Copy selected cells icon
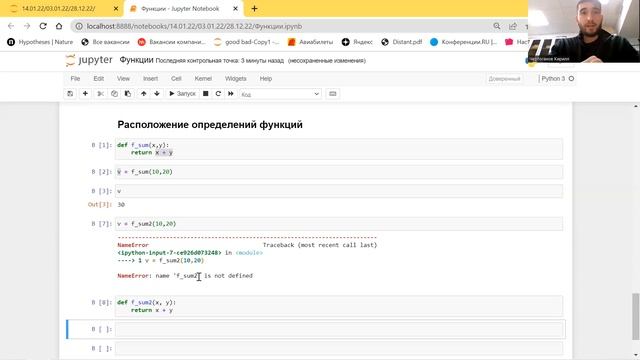This screenshot has height=360, width=640. point(114,94)
